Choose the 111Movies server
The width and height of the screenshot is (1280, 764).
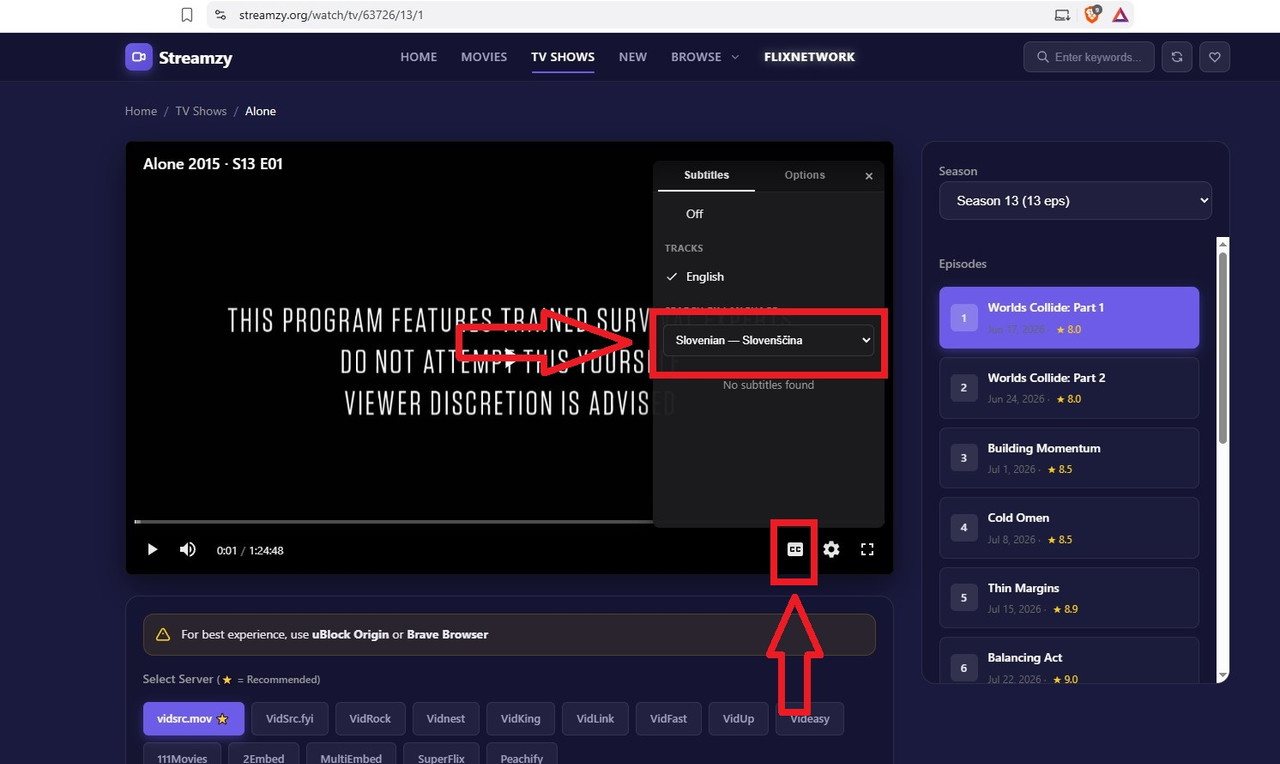181,755
